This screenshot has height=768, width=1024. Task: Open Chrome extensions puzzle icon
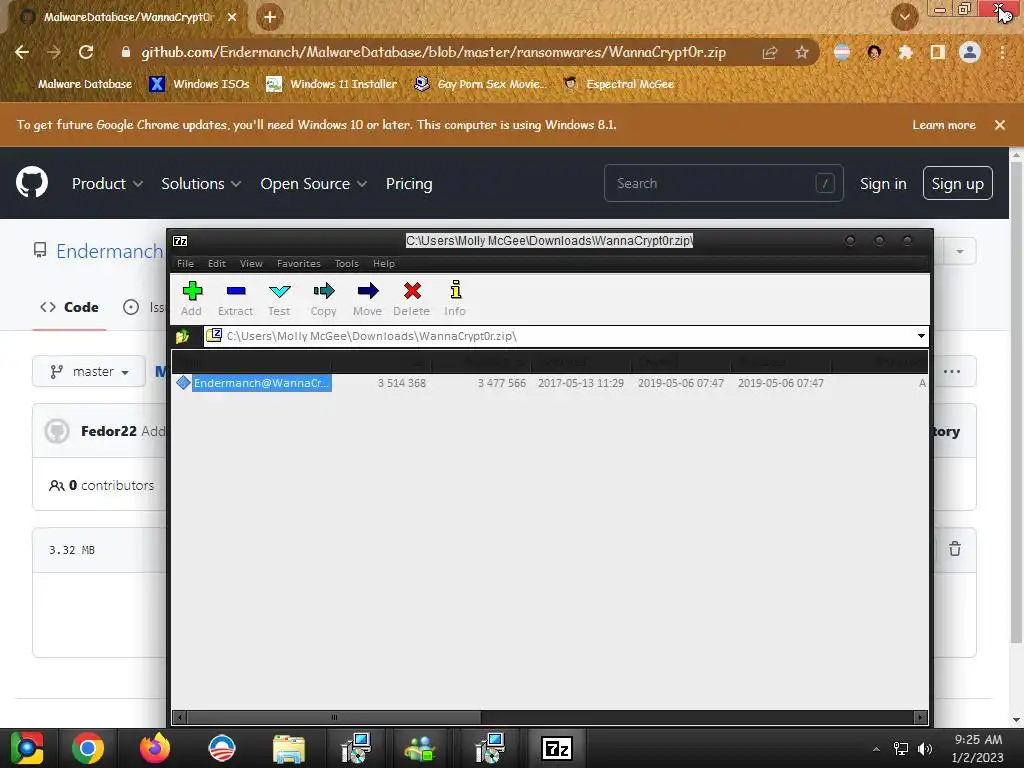[x=905, y=52]
